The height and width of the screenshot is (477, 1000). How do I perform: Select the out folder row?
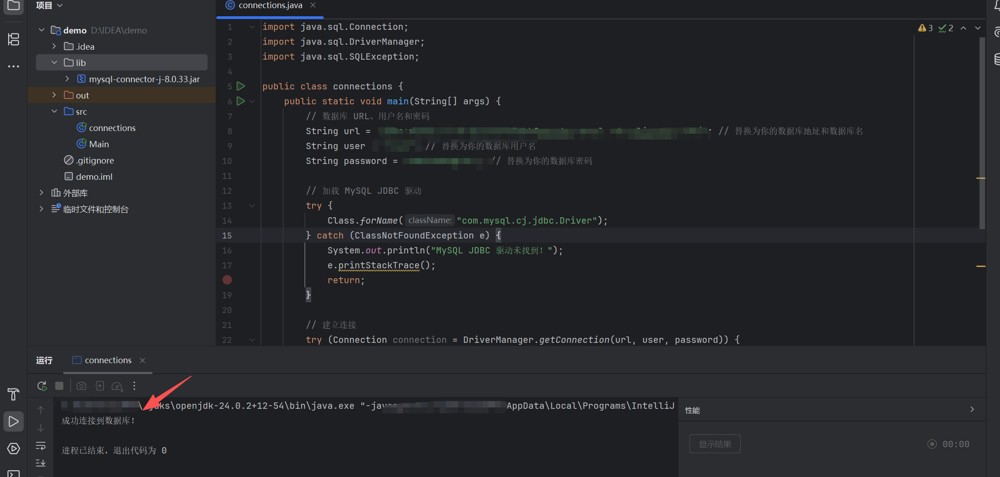[x=122, y=95]
